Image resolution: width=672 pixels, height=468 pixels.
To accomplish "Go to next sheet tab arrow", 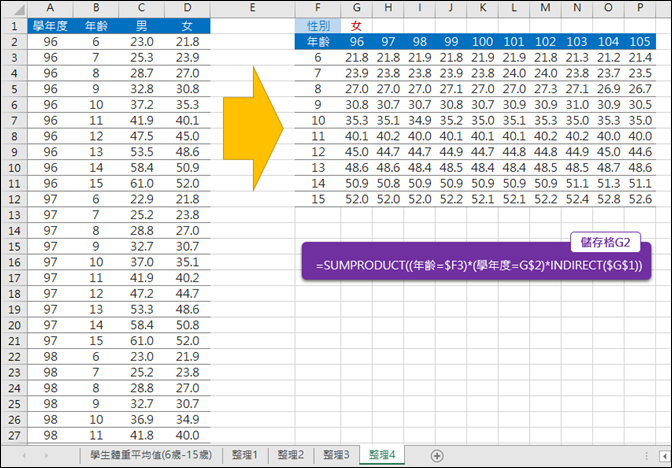I will 46,455.
